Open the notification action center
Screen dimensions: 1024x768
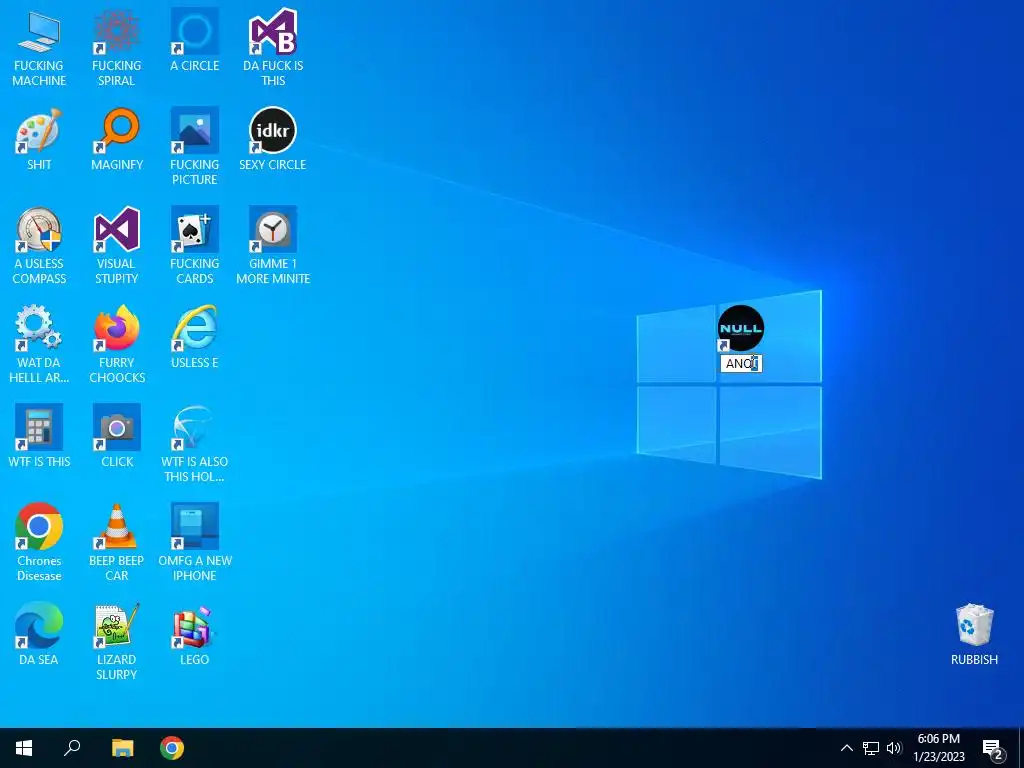[x=993, y=748]
